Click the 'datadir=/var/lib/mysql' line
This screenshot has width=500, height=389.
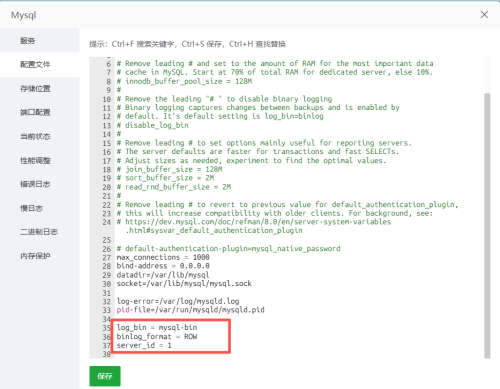pos(163,275)
